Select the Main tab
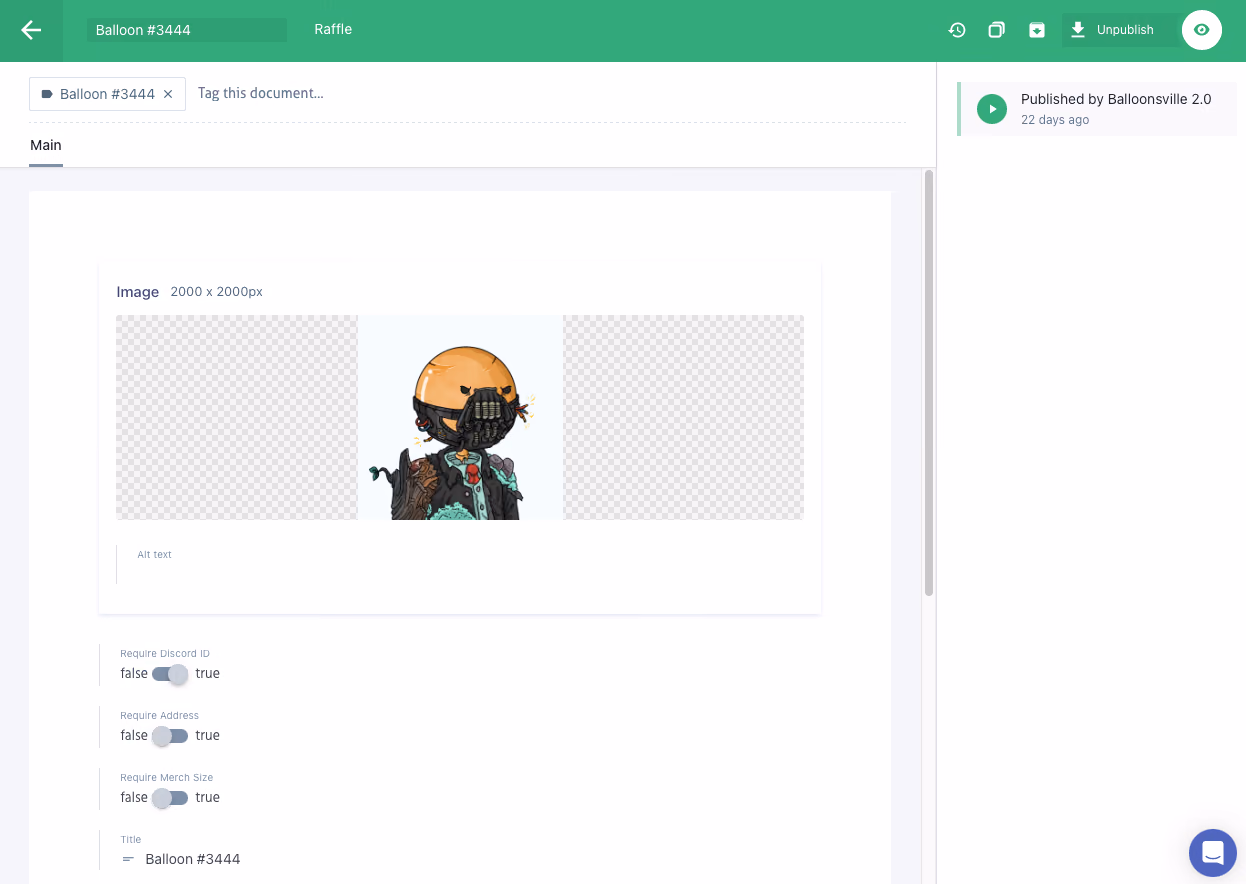This screenshot has width=1246, height=884. [46, 146]
